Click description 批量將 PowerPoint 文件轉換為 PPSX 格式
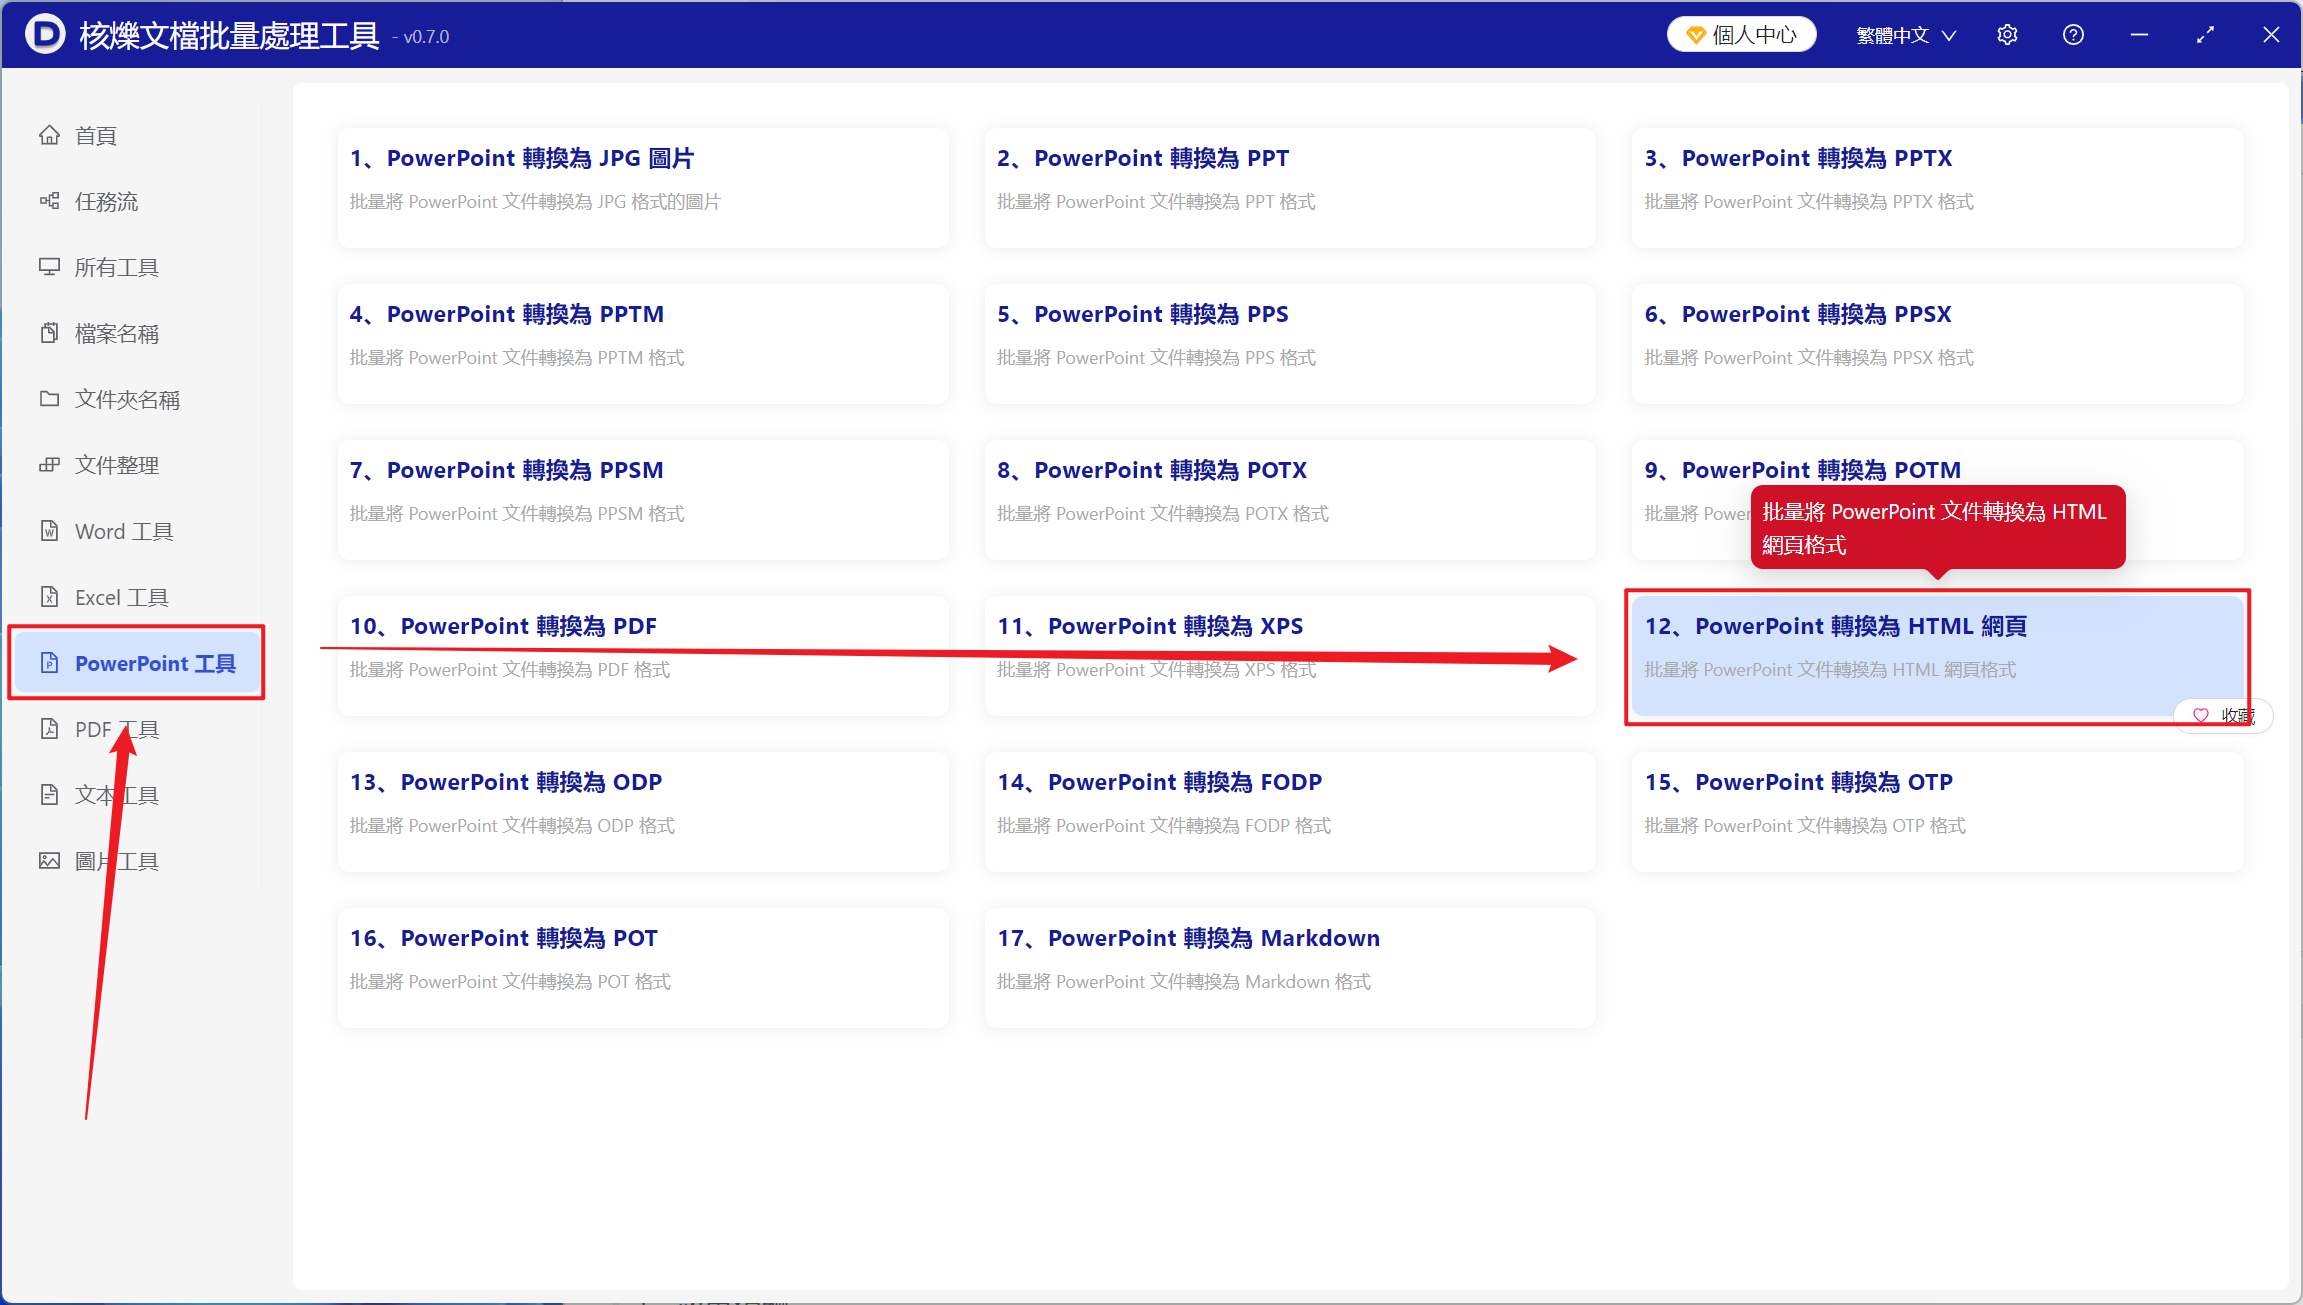 click(1809, 358)
